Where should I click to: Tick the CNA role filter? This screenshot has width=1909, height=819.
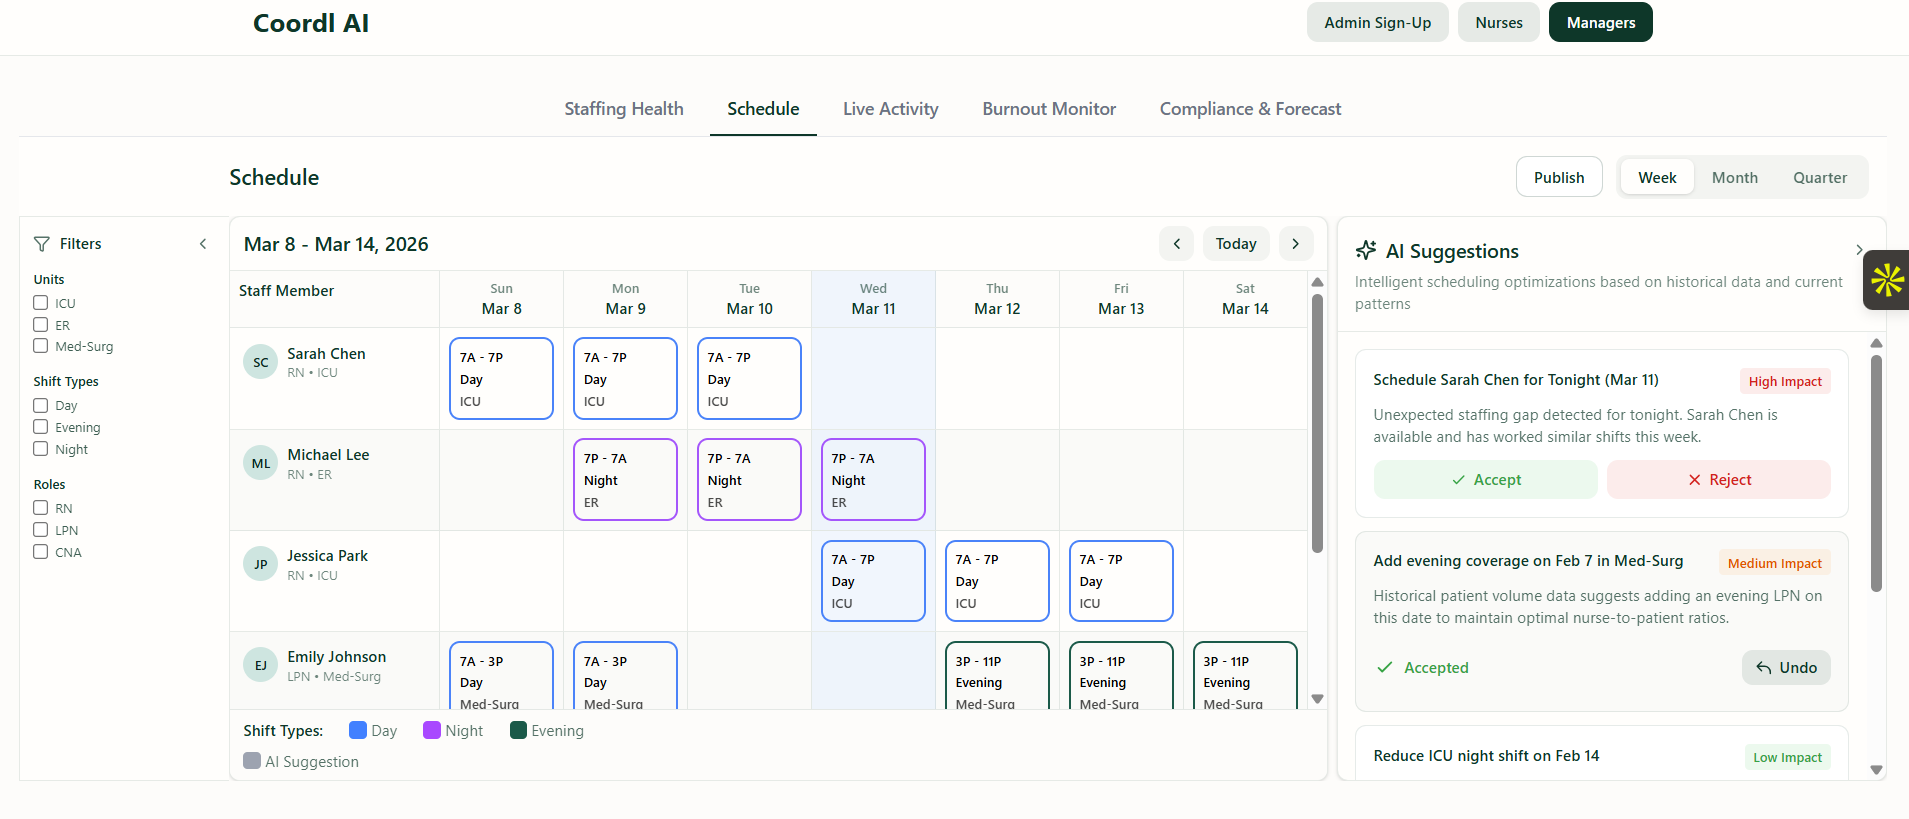coord(41,552)
